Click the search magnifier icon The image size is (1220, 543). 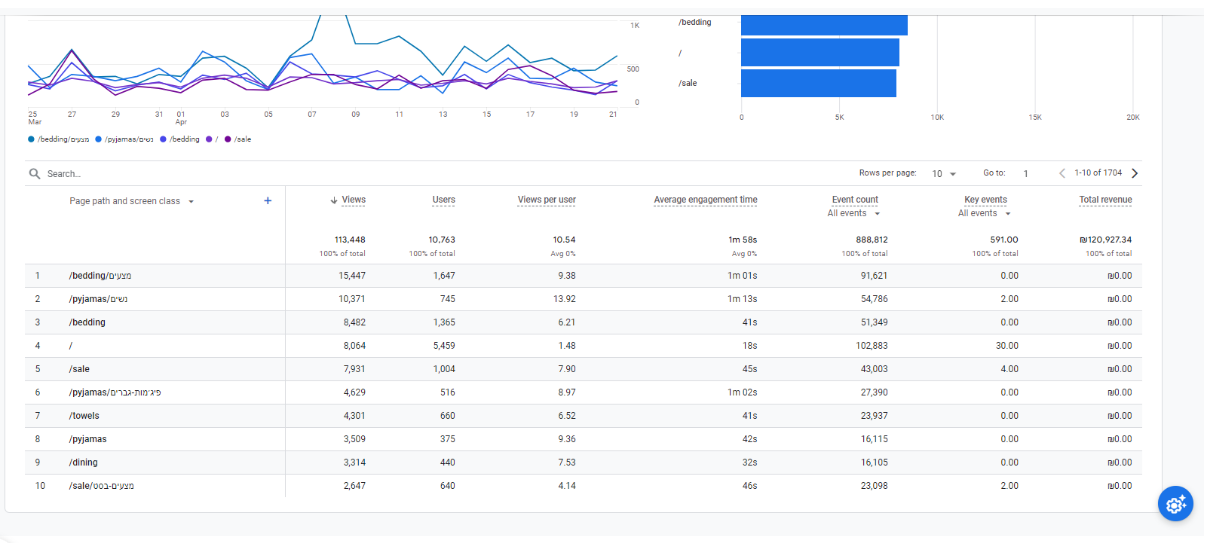point(35,174)
